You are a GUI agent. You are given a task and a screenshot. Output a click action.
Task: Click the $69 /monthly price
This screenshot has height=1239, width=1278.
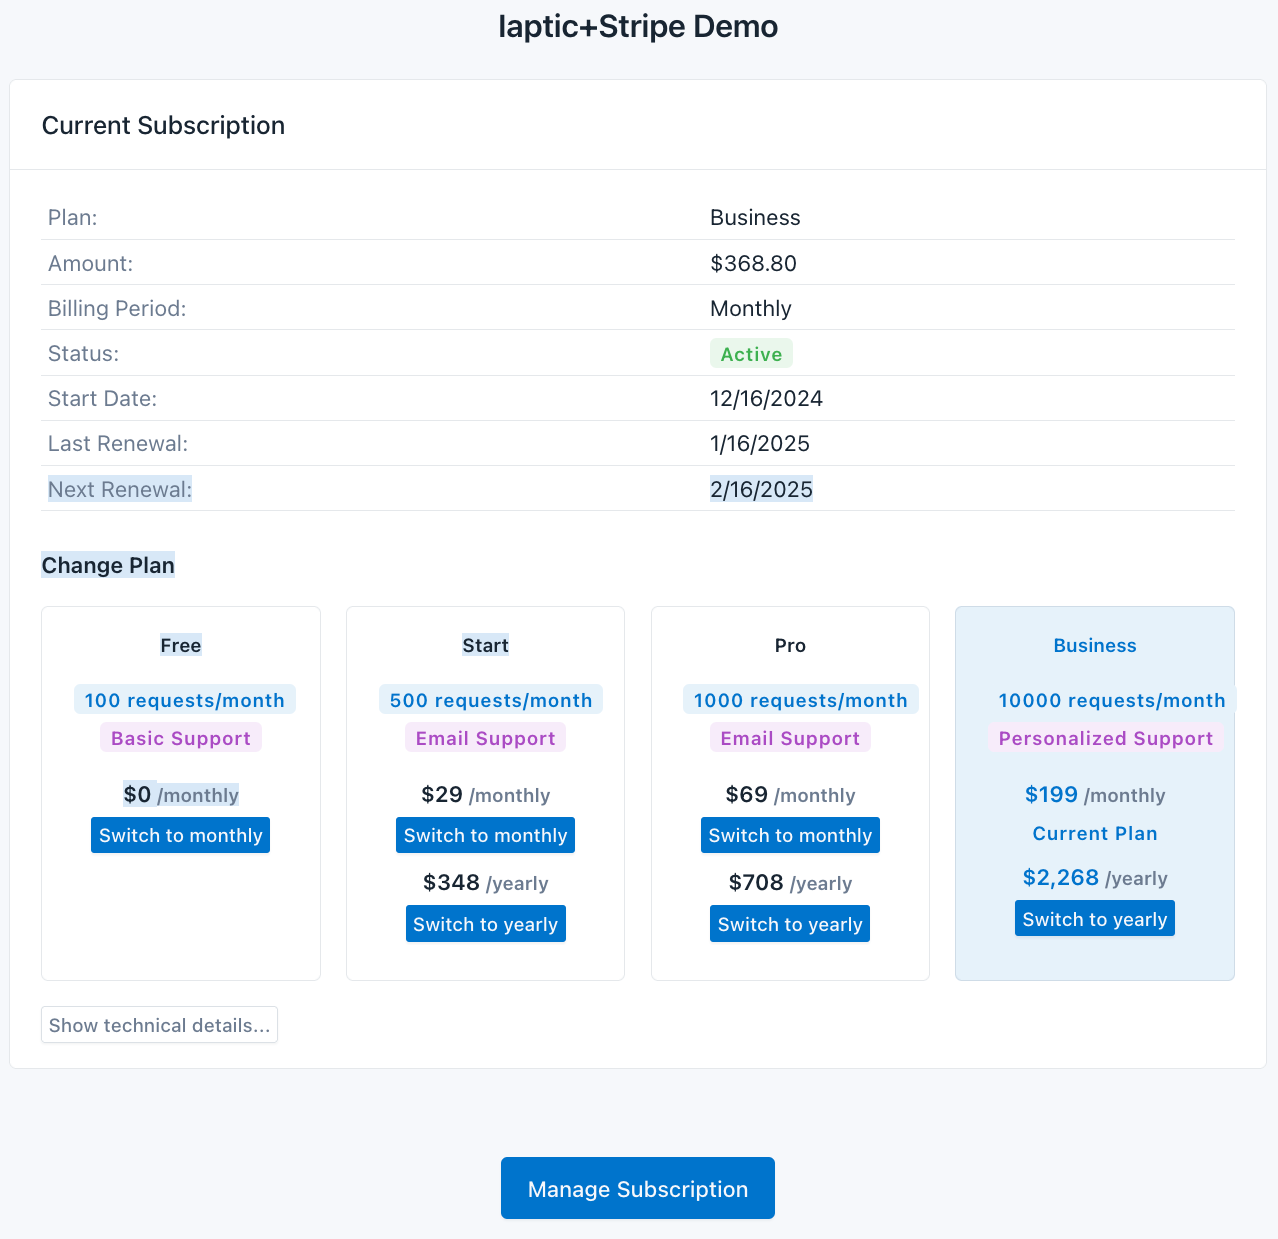(790, 795)
